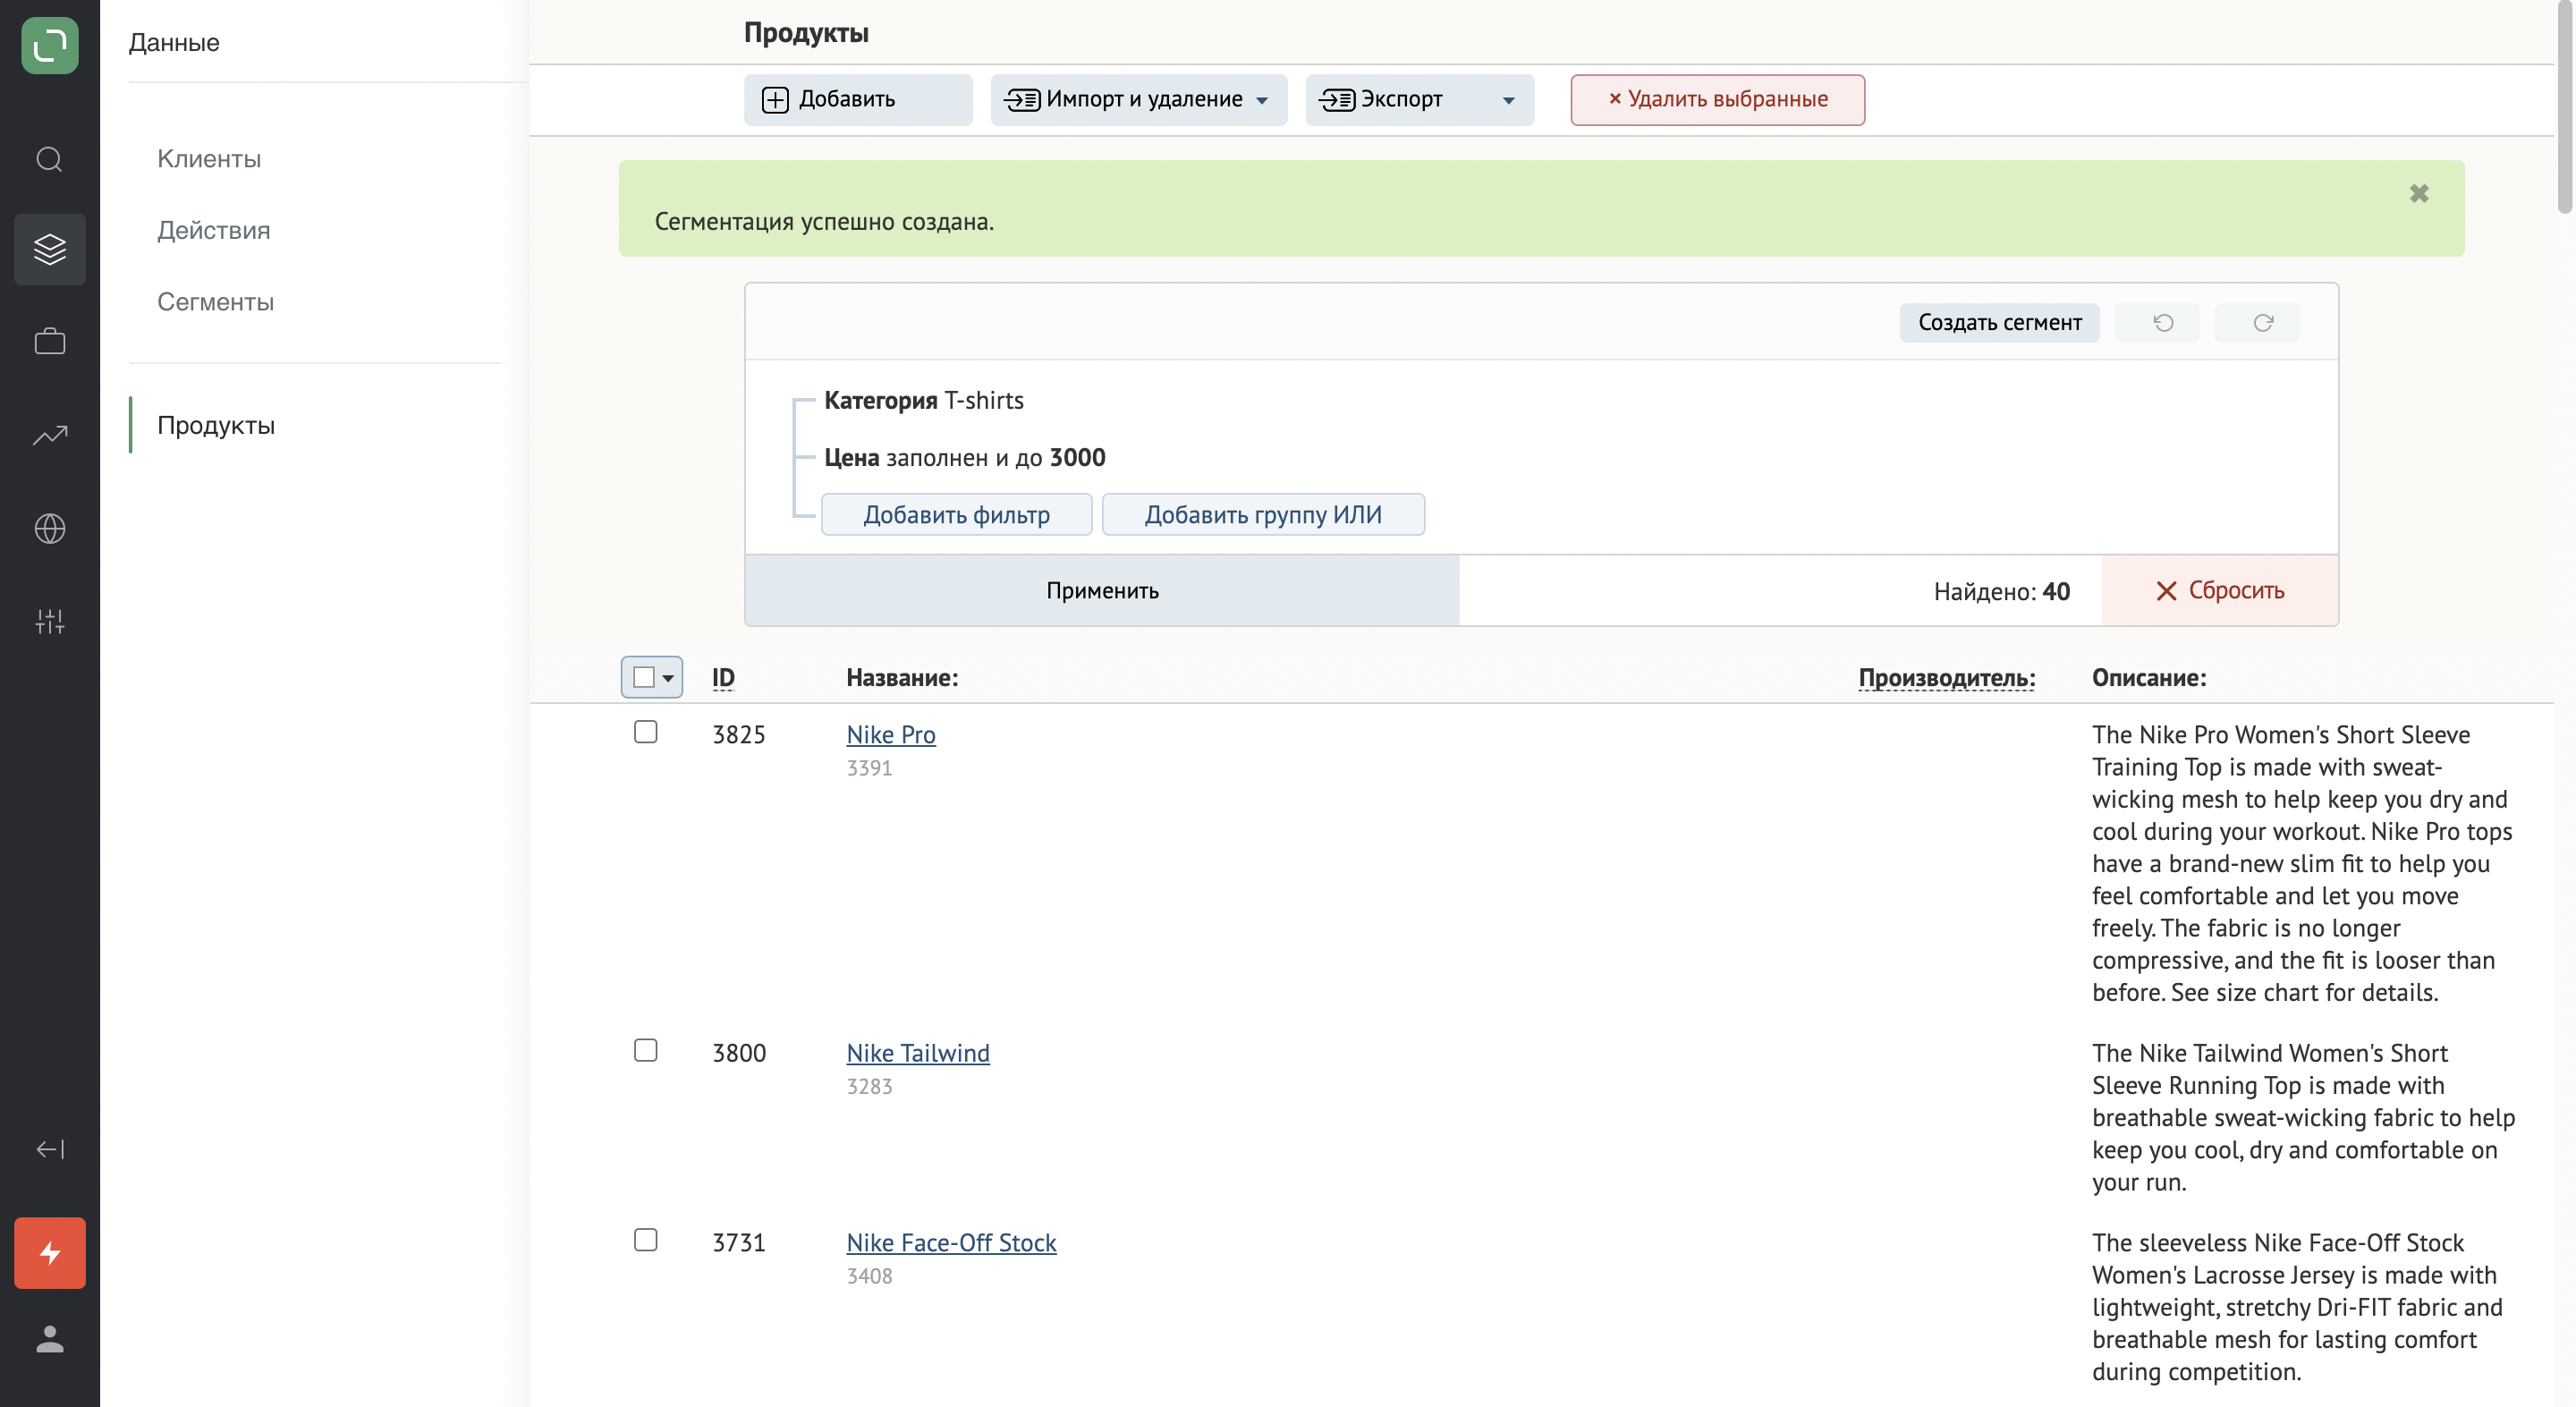Click the ID value 3800

738,1052
